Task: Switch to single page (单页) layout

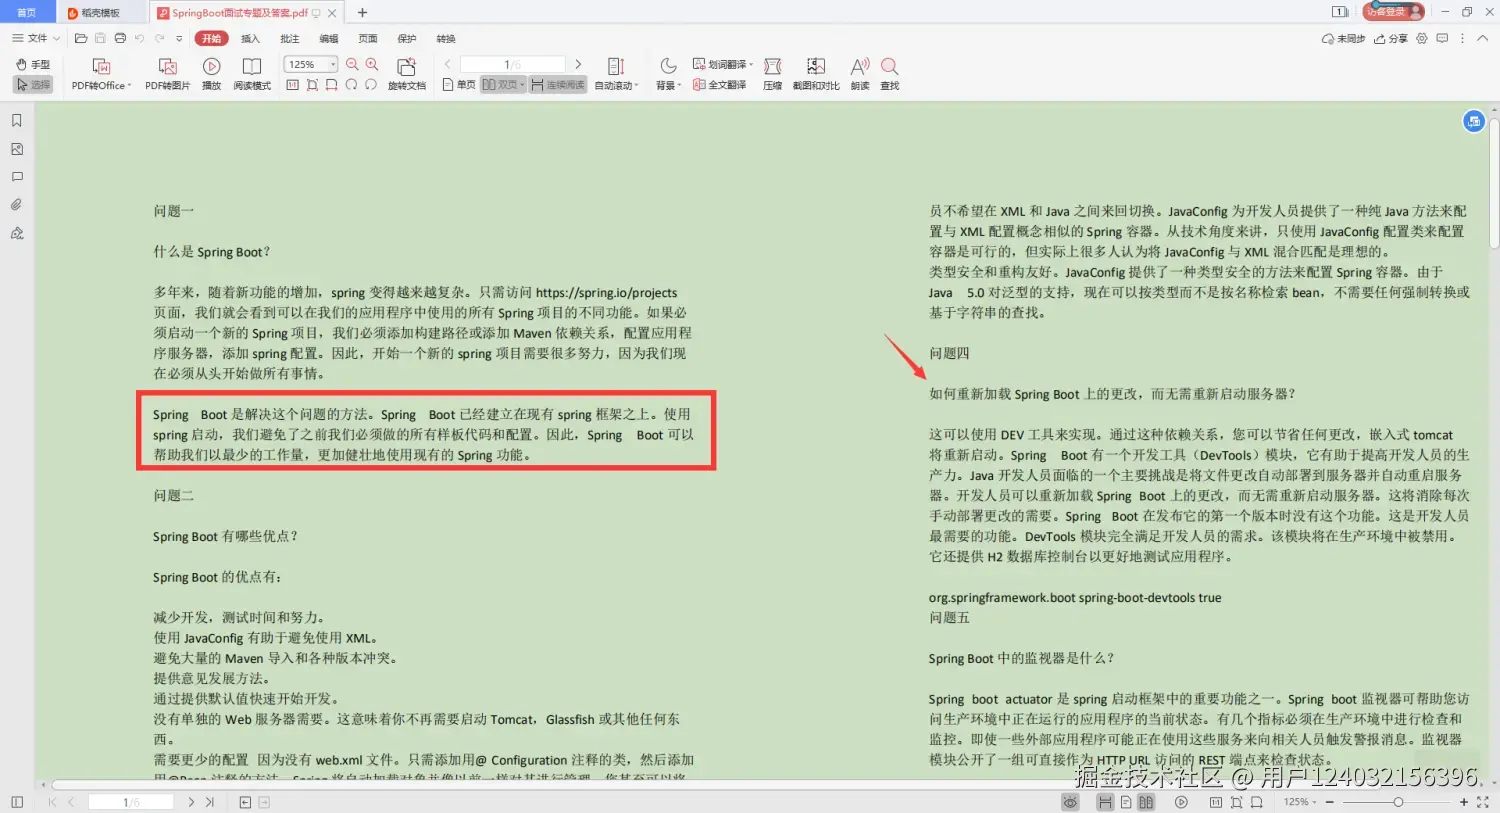Action: click(459, 85)
